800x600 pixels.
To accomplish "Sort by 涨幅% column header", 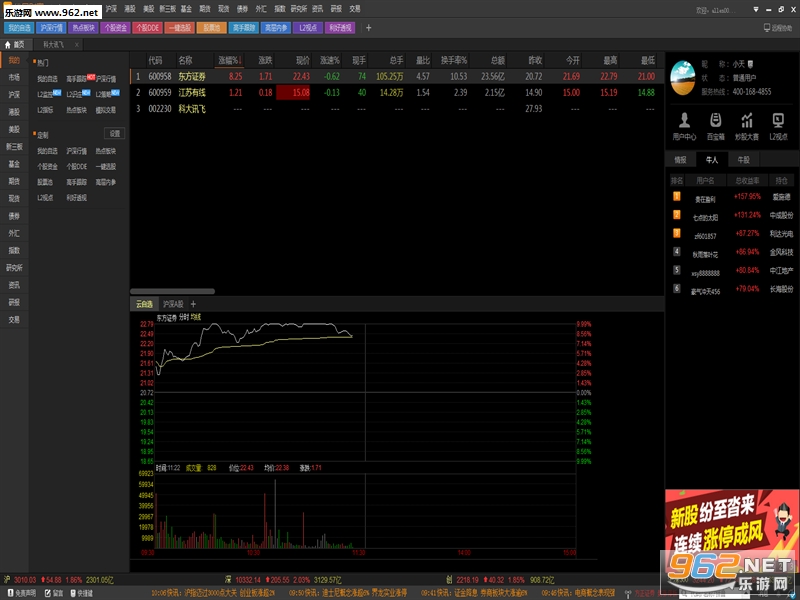I will 230,60.
